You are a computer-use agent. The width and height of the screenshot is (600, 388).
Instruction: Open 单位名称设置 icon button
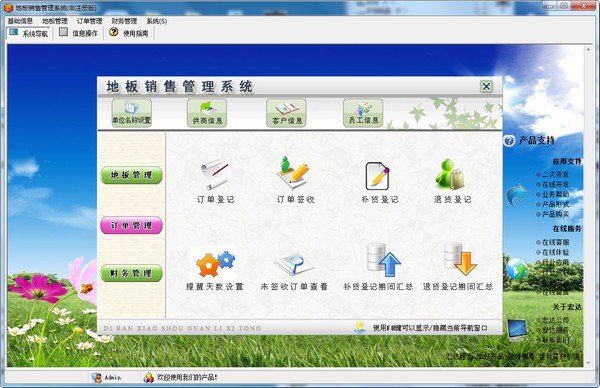point(131,112)
